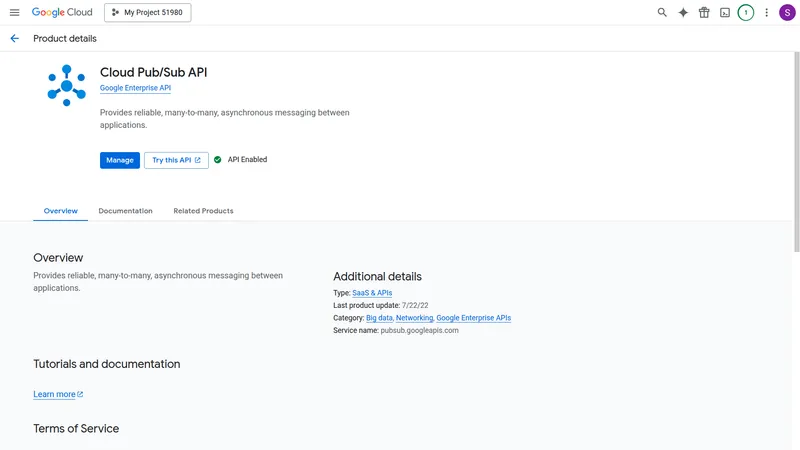Open the Google Enterprise APIs category link

pos(473,318)
